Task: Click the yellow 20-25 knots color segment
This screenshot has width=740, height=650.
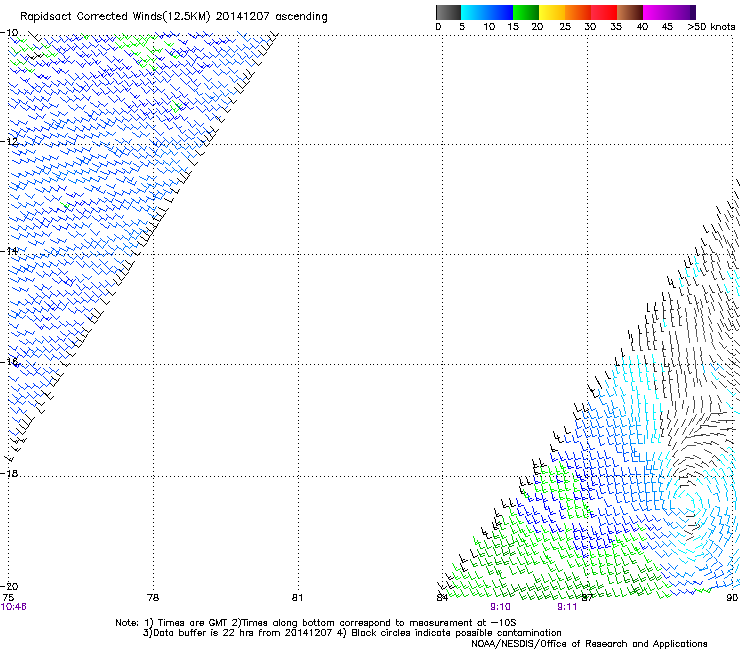Action: [x=552, y=12]
